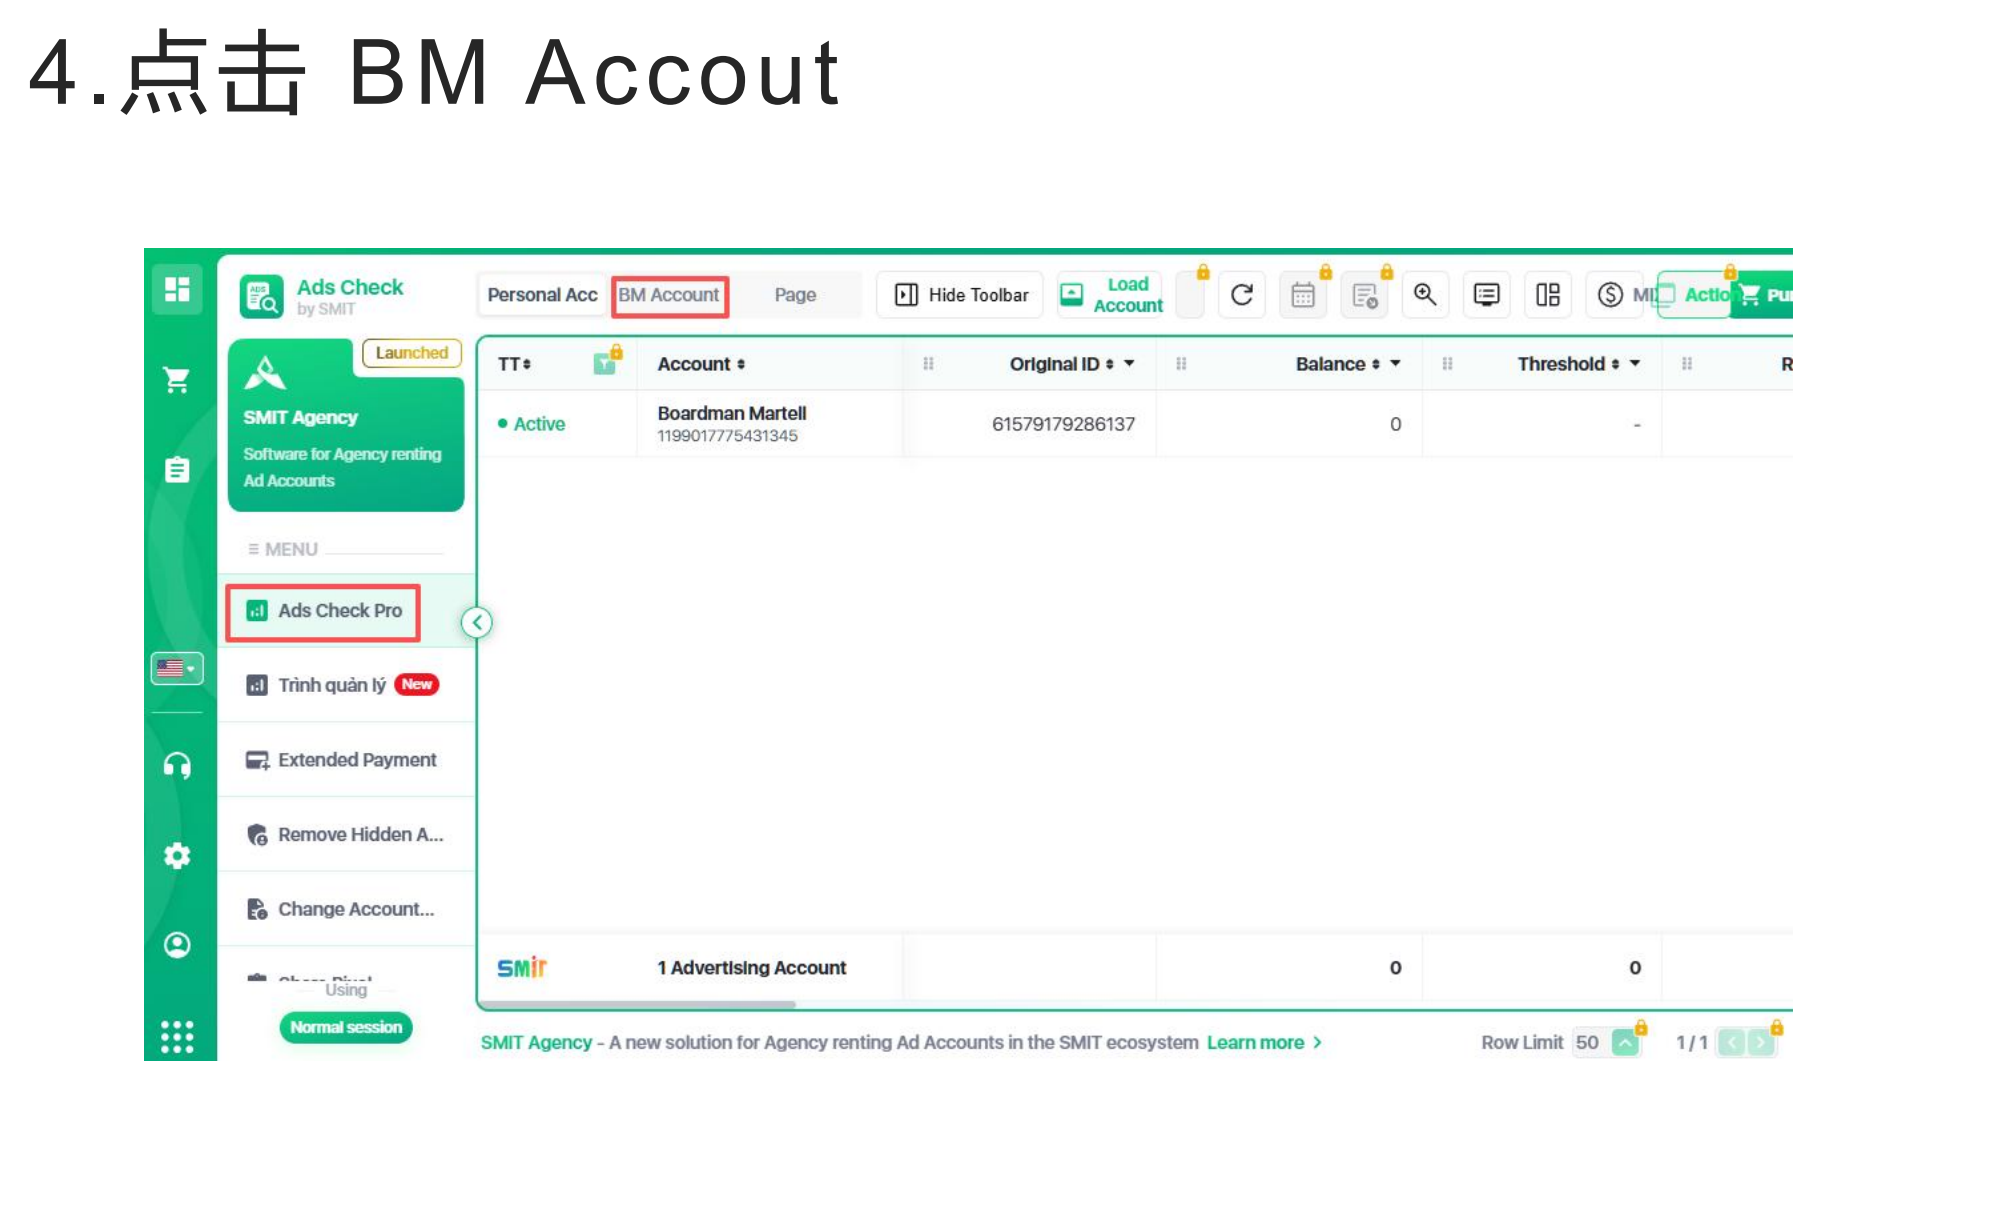The width and height of the screenshot is (1997, 1207).
Task: Switch to the BM Account tab
Action: tap(669, 295)
